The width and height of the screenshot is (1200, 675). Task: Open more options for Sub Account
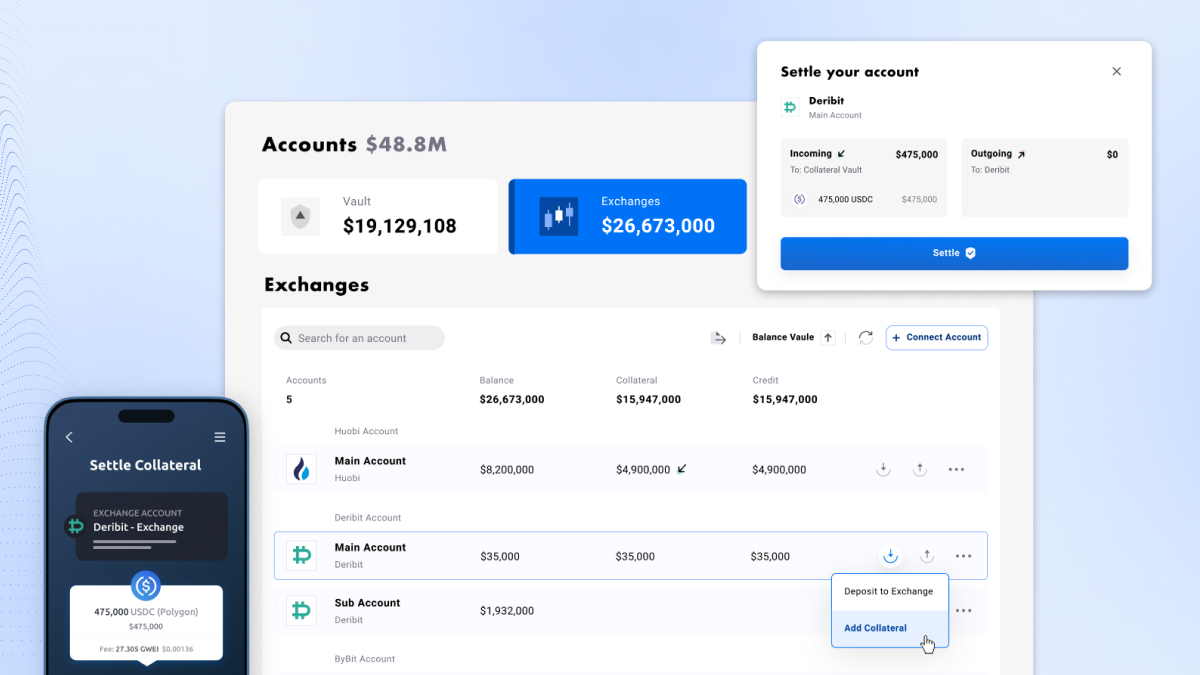point(963,610)
